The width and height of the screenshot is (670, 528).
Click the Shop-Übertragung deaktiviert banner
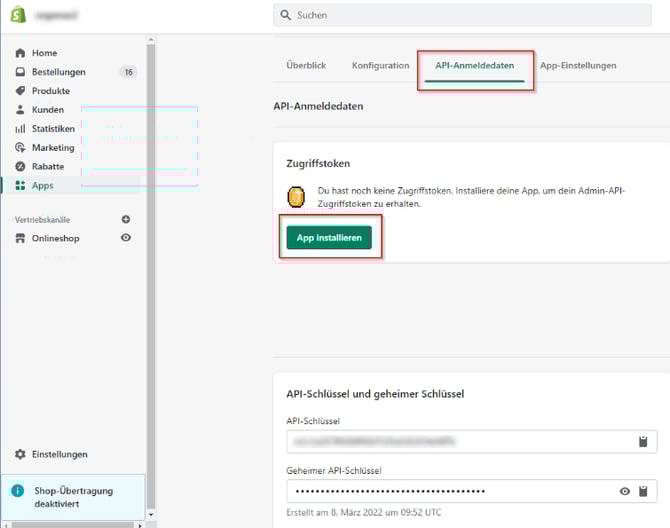click(x=73, y=497)
